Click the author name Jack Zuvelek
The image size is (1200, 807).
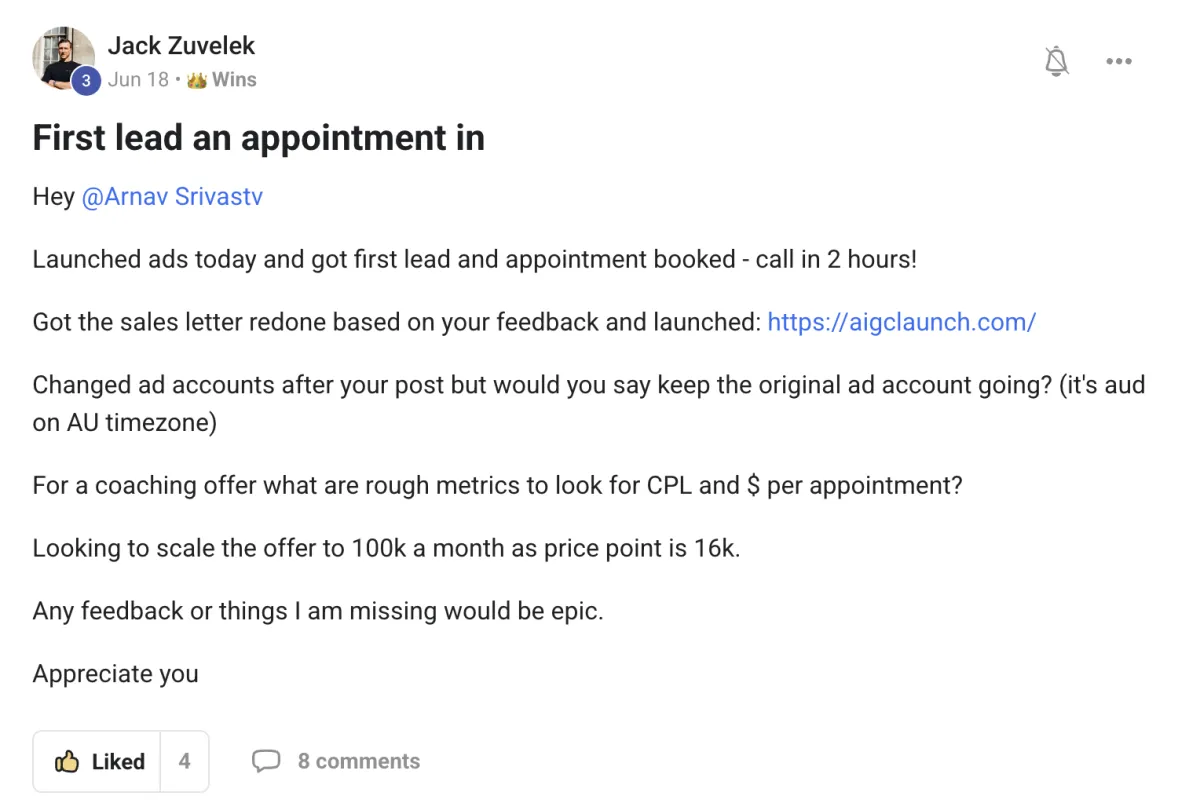(181, 46)
